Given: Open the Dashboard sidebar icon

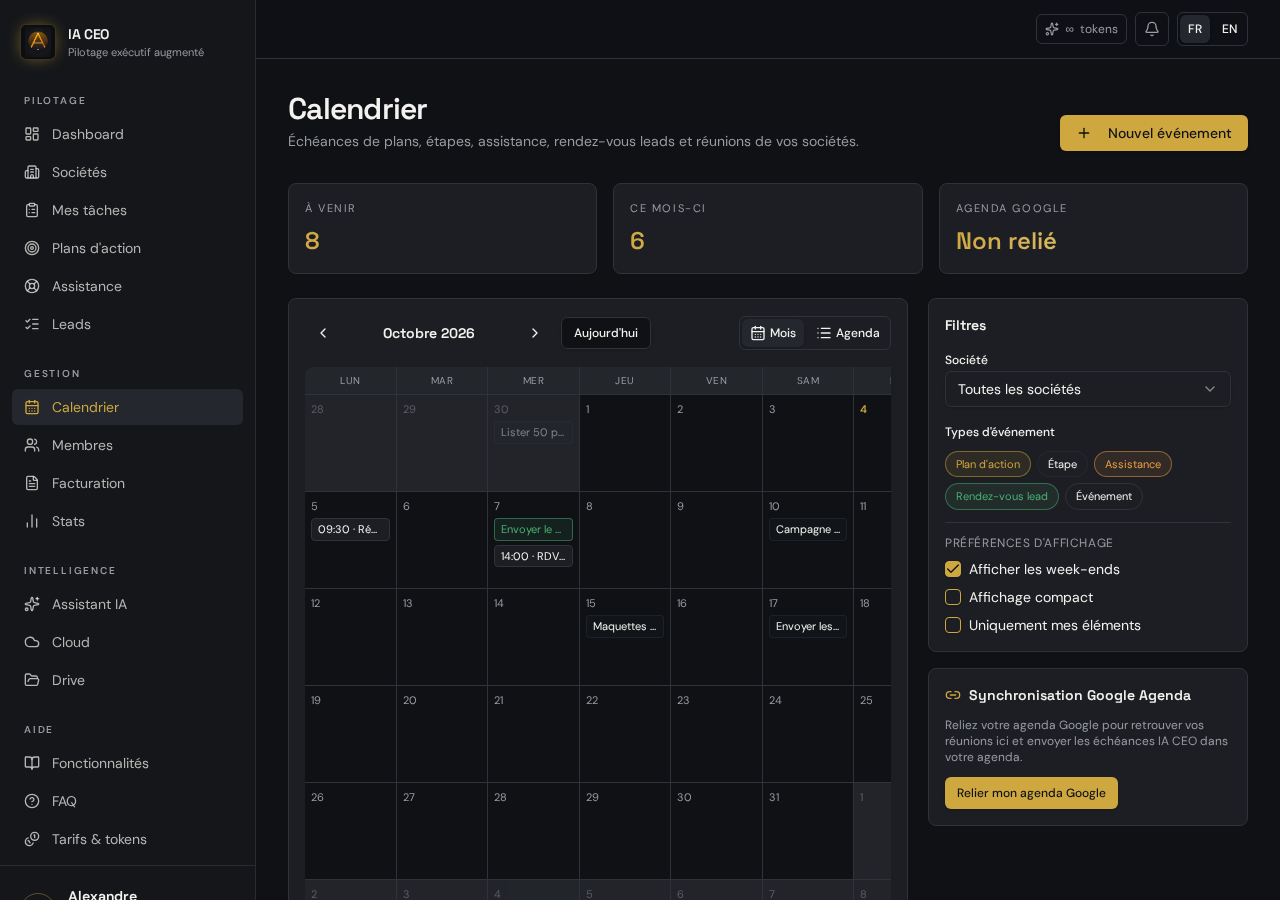Looking at the screenshot, I should click(x=32, y=134).
